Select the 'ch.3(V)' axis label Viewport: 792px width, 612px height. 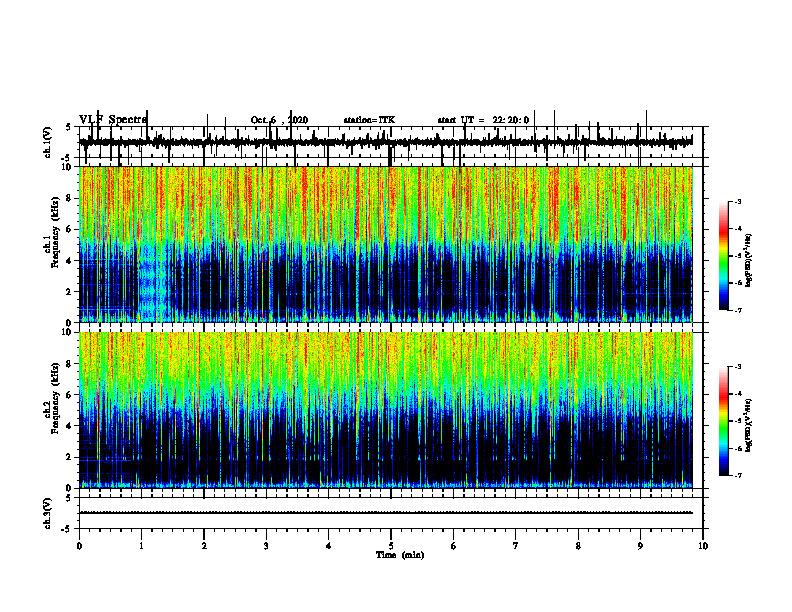click(48, 513)
